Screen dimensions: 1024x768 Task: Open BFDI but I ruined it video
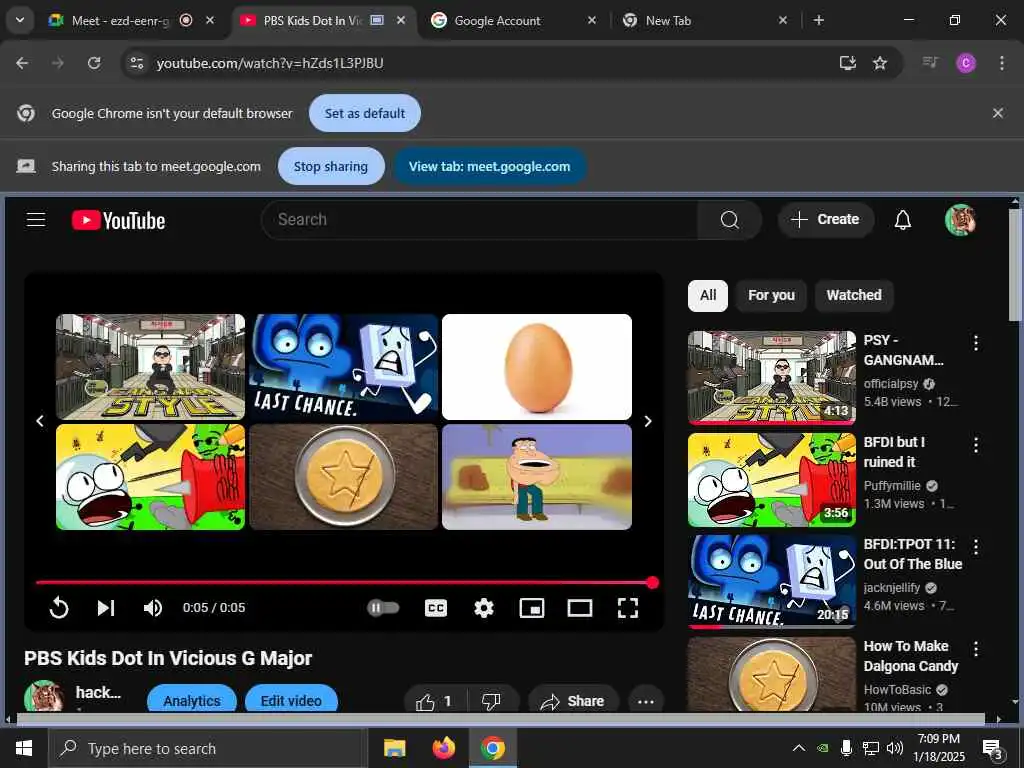772,480
